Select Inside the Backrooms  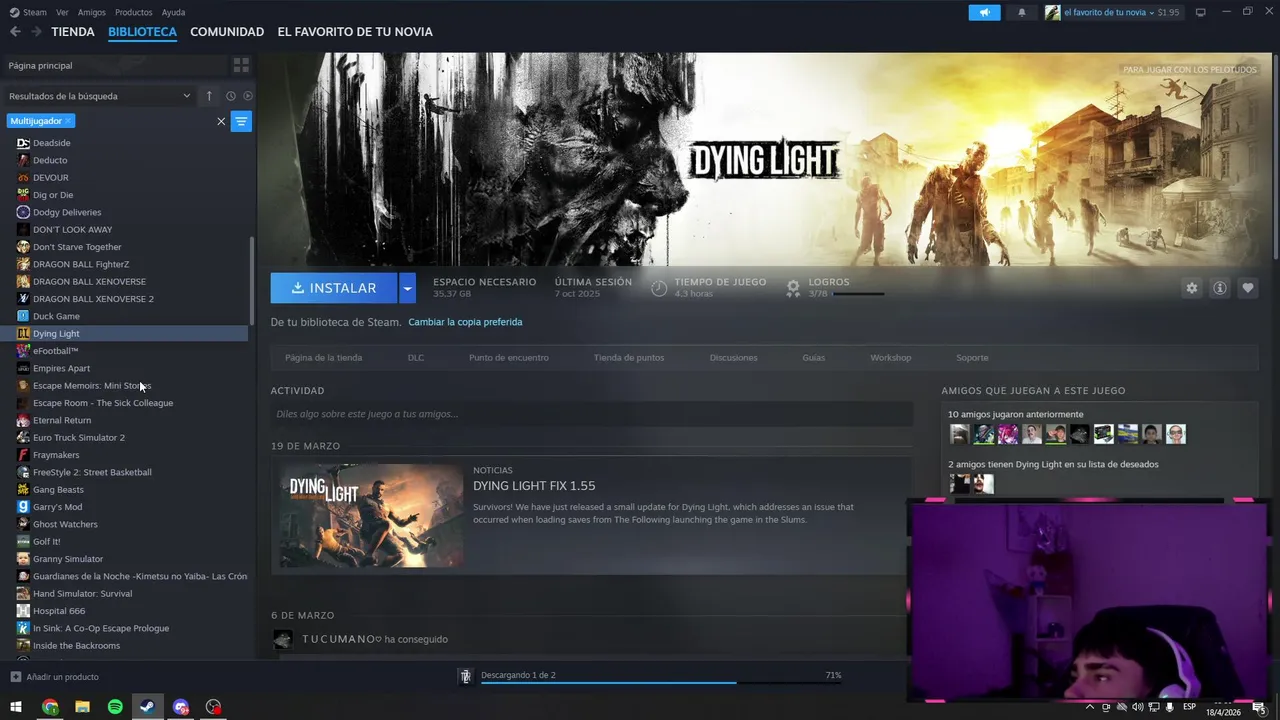[x=76, y=646]
